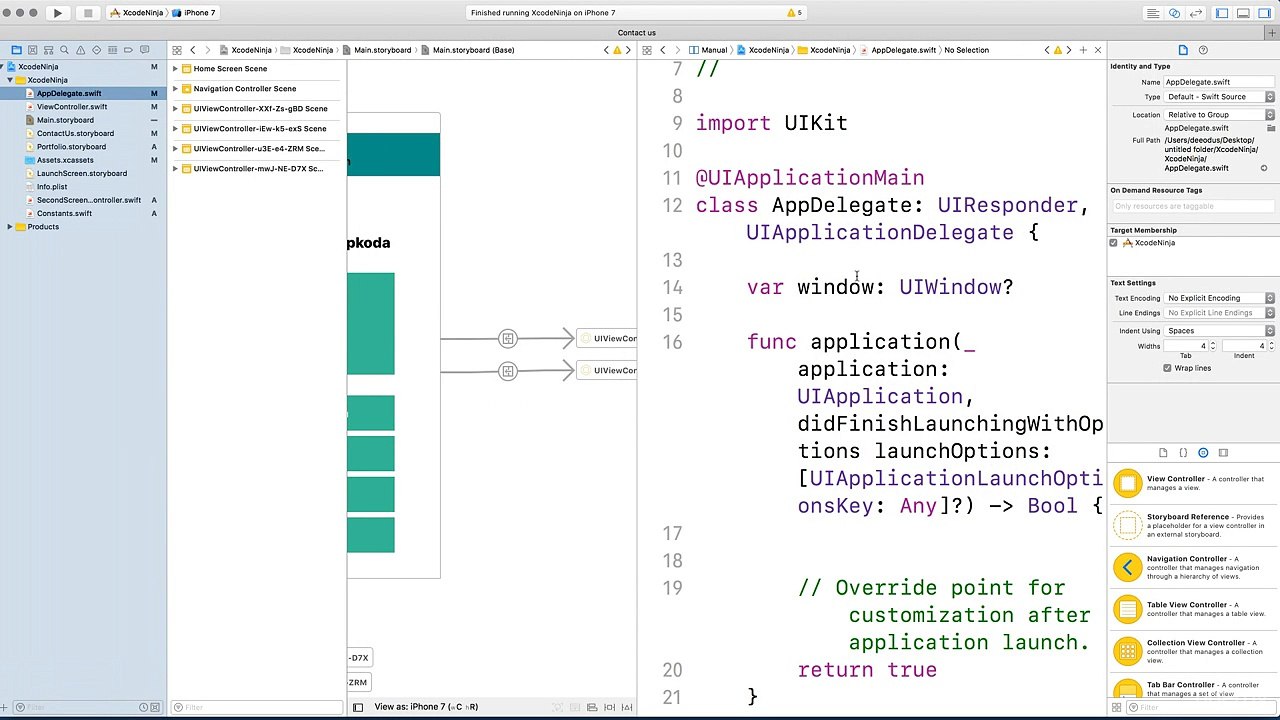Expand Home Screen Scene
1280x720 pixels.
(175, 69)
